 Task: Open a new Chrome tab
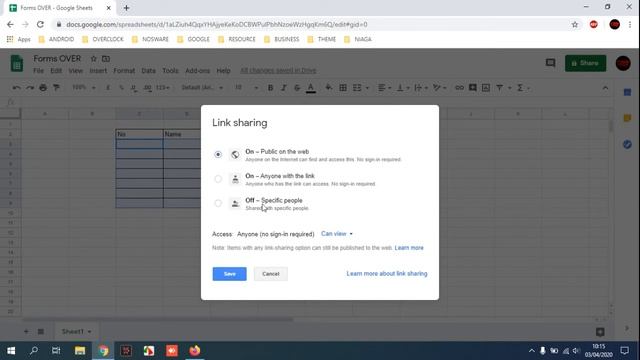coord(127,8)
